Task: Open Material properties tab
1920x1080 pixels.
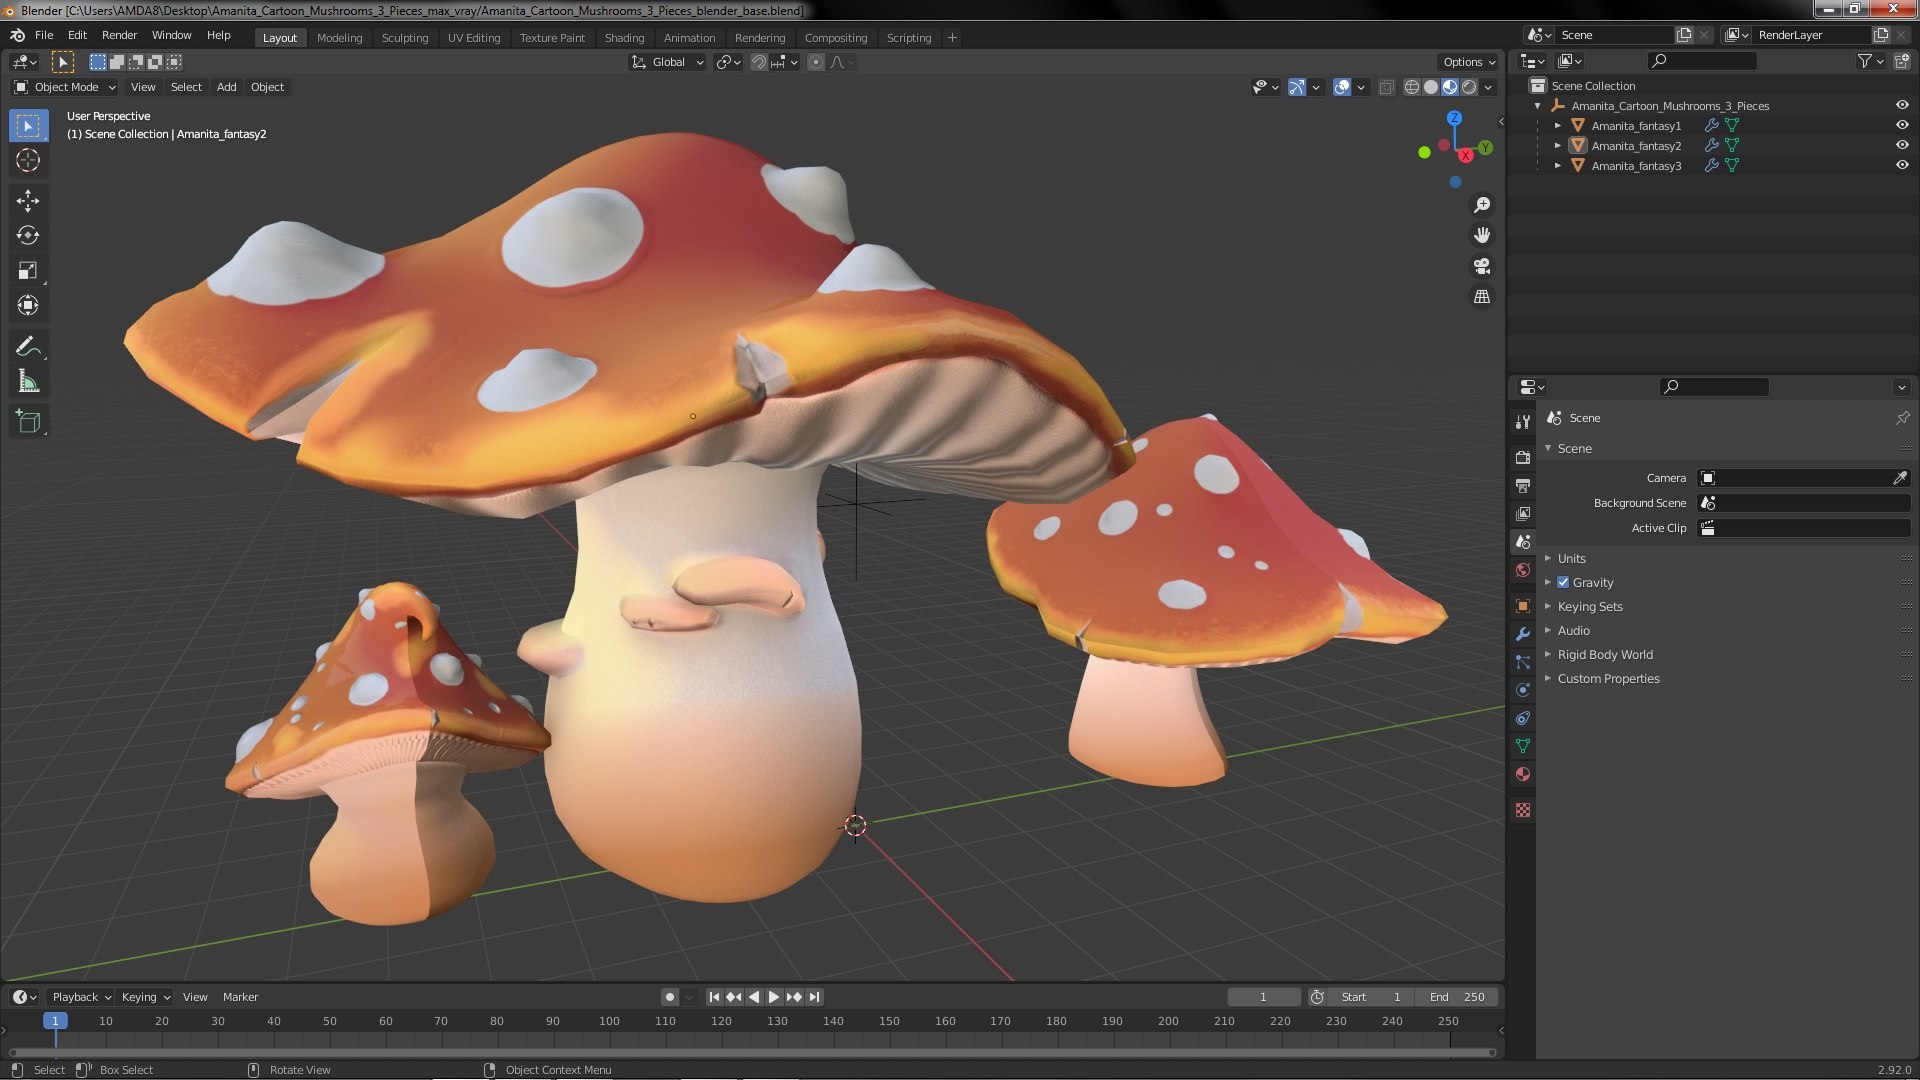Action: [1523, 774]
